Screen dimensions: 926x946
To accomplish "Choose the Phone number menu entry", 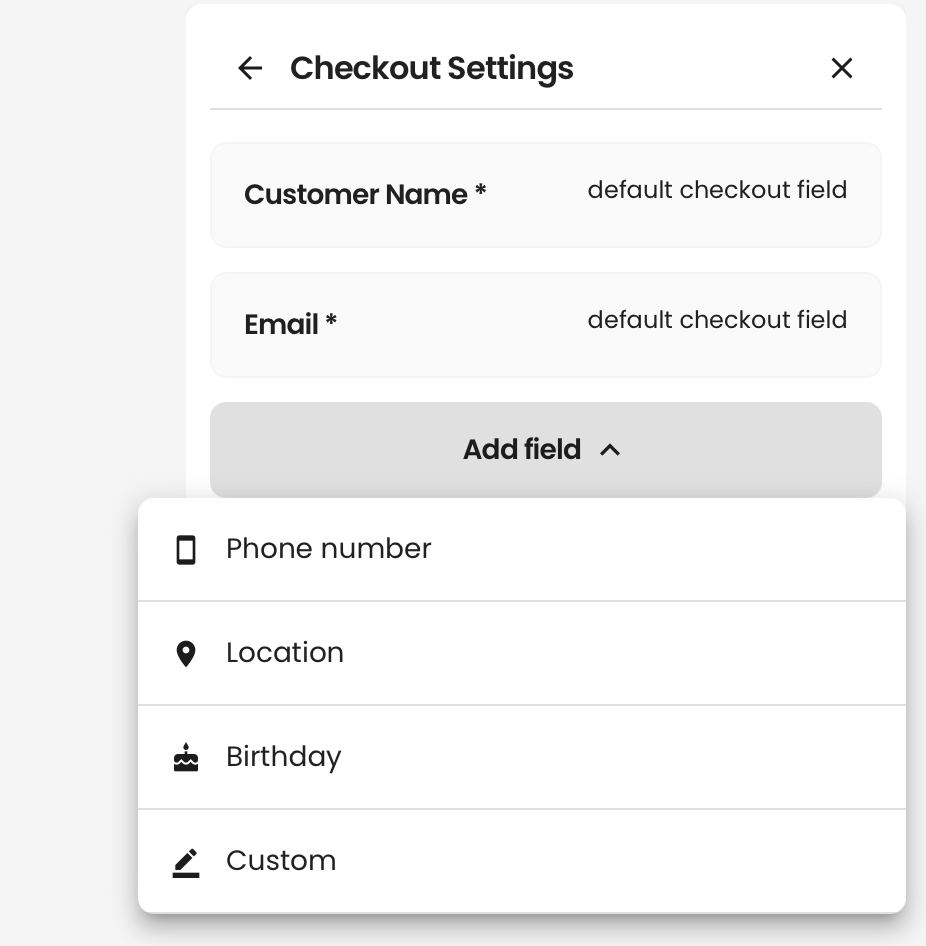I will point(522,550).
